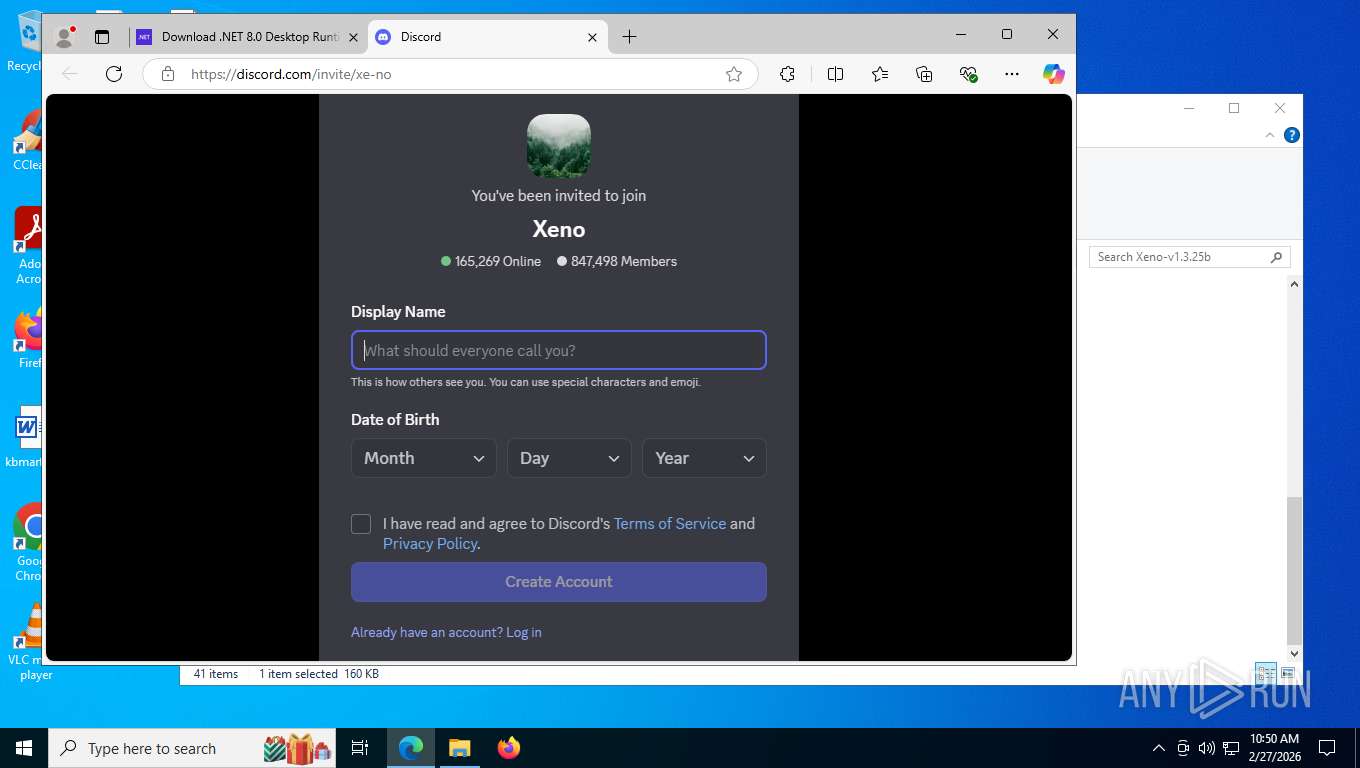Screen dimensions: 1360x768
Task: Open Edge Settings and more menu
Action: [1012, 74]
